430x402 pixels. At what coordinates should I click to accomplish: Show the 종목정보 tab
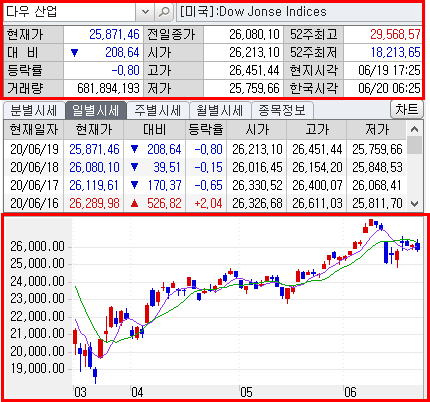tap(282, 110)
